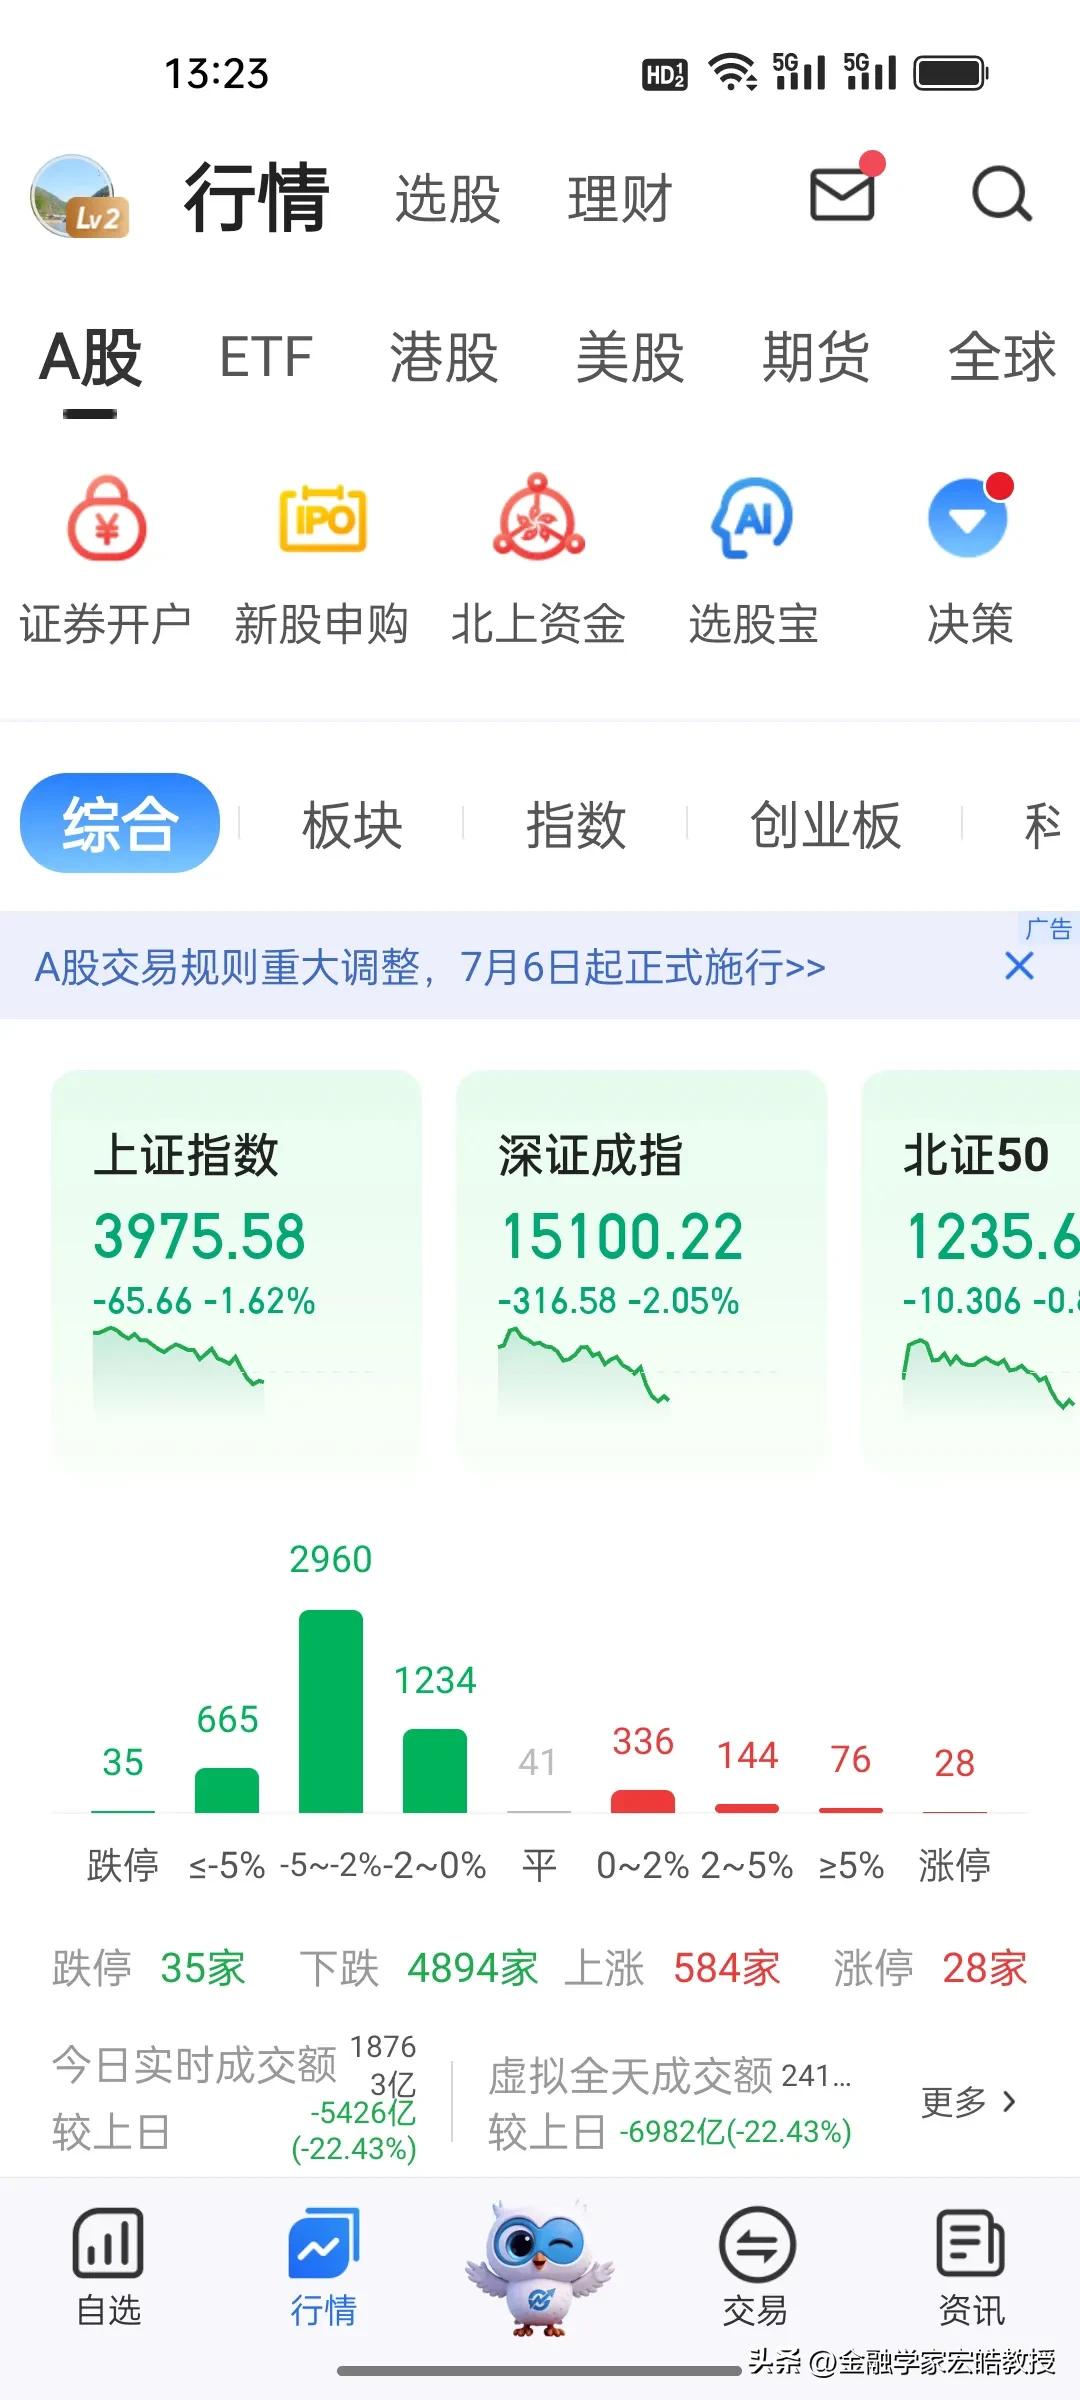Select the ETF market tab

click(x=265, y=357)
